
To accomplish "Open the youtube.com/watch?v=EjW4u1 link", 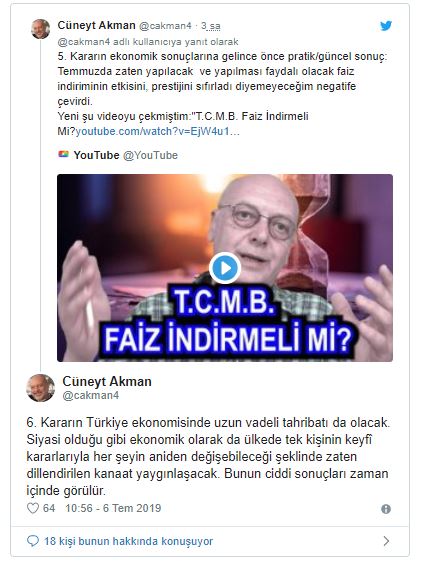I will pos(158,132).
